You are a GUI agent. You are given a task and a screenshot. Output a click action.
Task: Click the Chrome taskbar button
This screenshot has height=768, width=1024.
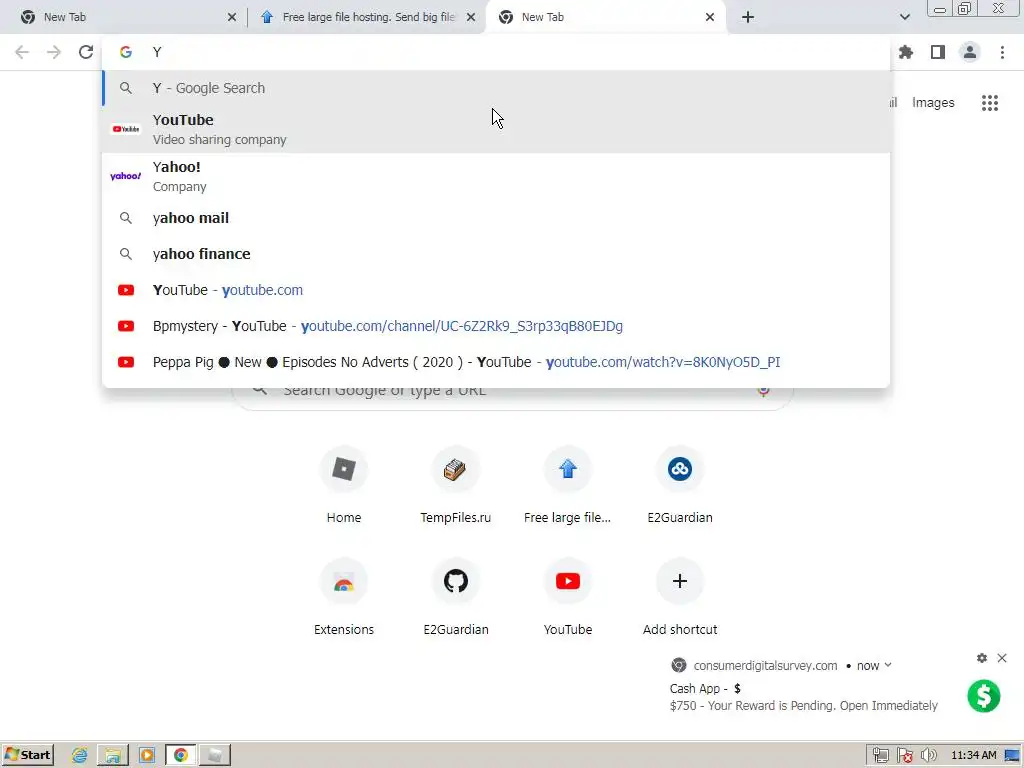(181, 756)
